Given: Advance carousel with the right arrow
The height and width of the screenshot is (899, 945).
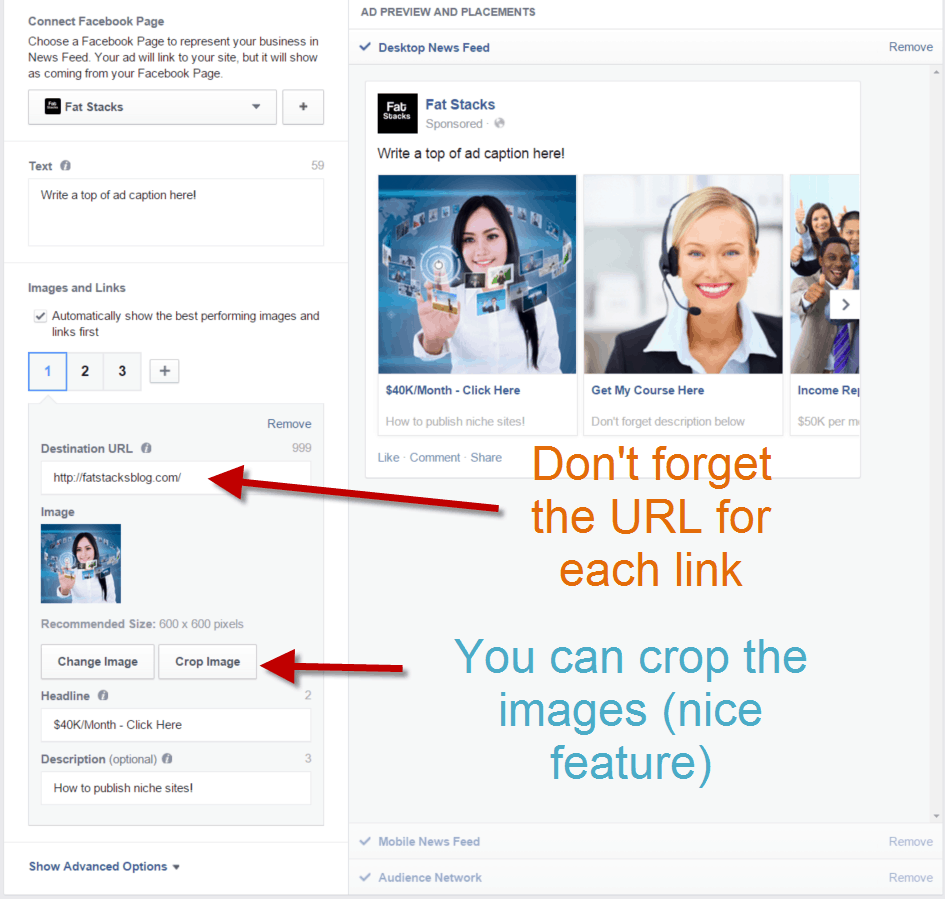Looking at the screenshot, I should 845,305.
